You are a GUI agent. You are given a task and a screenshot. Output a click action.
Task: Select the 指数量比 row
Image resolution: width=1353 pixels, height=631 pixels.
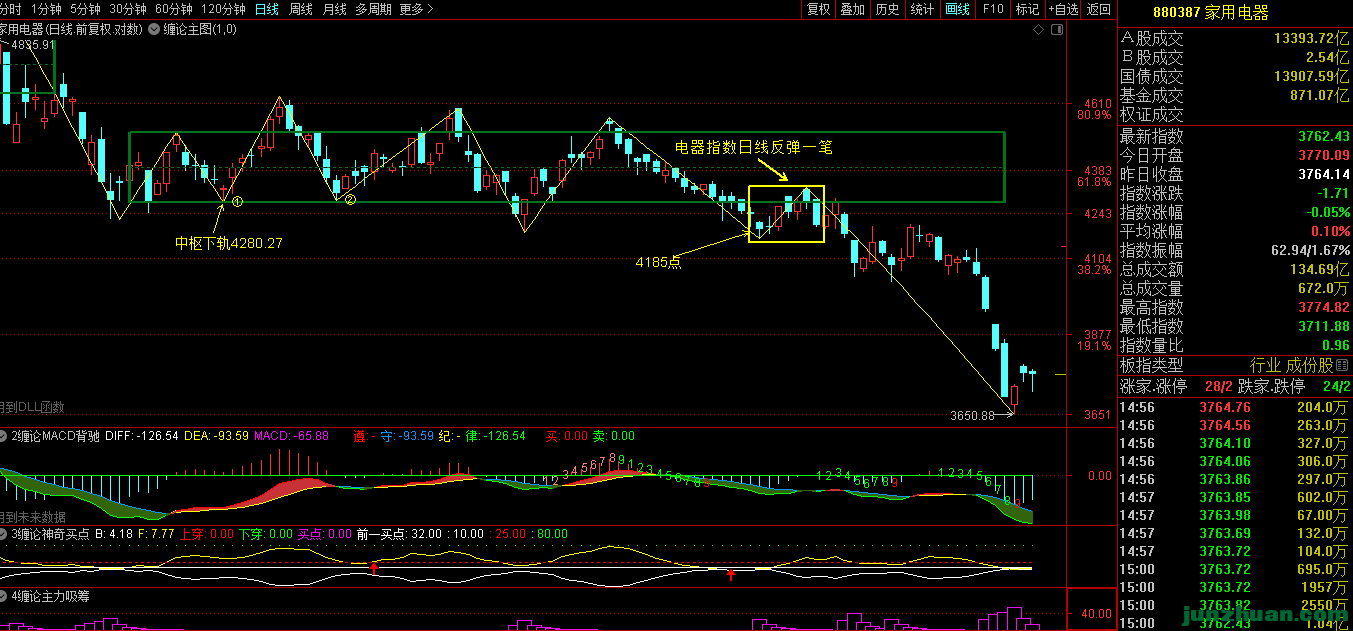click(1235, 345)
